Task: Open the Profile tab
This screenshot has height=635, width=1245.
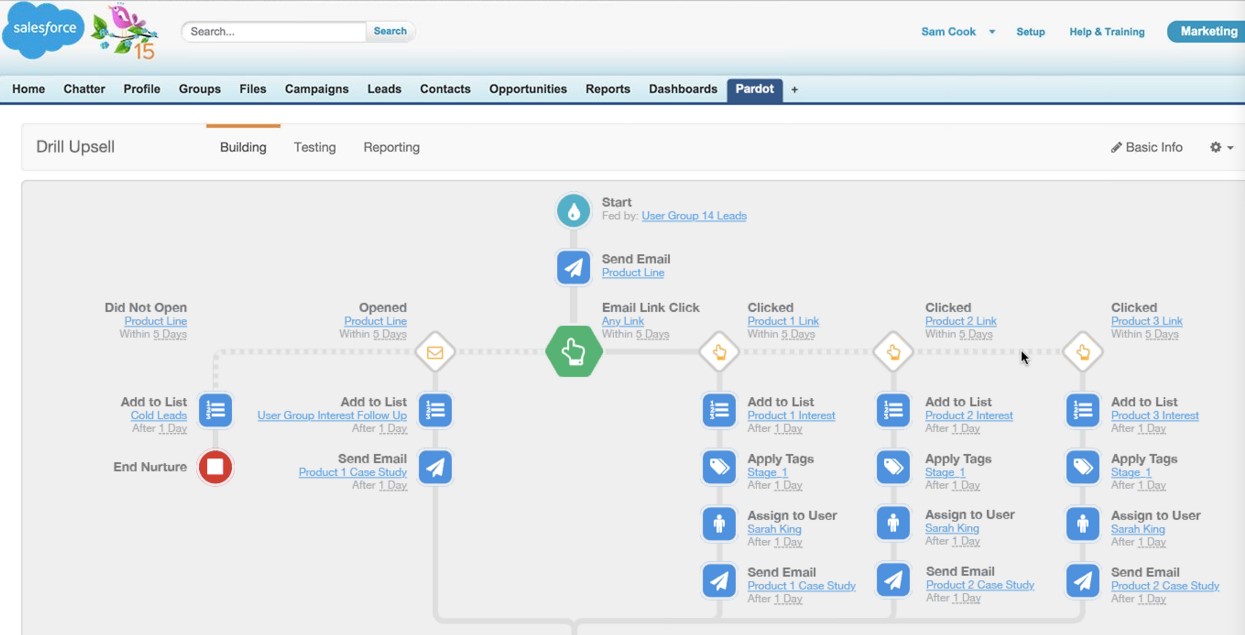Action: (x=142, y=89)
